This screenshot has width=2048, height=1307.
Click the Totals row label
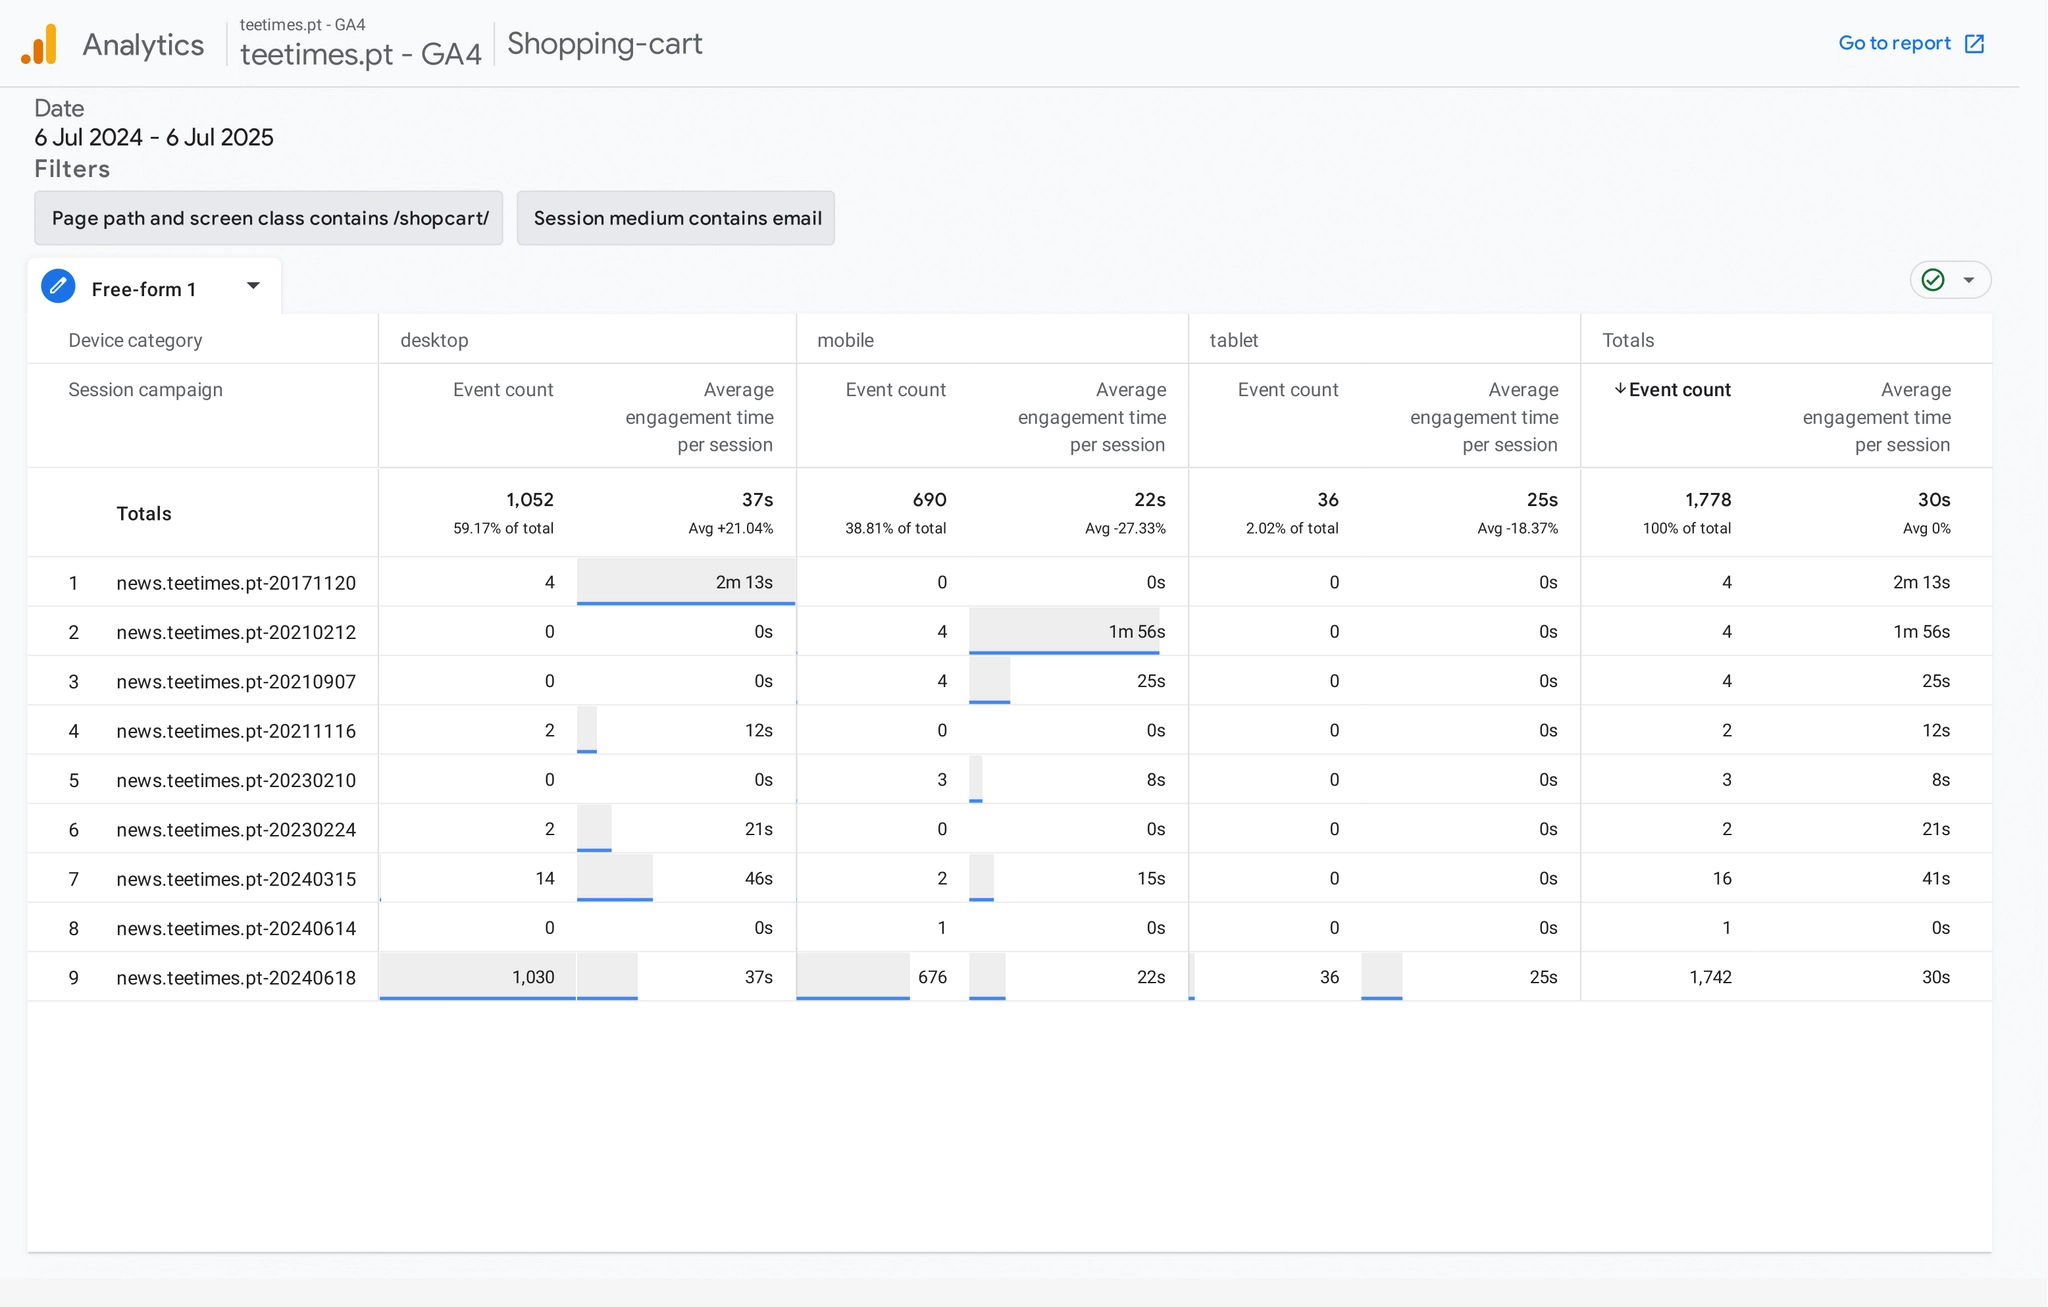tap(144, 513)
